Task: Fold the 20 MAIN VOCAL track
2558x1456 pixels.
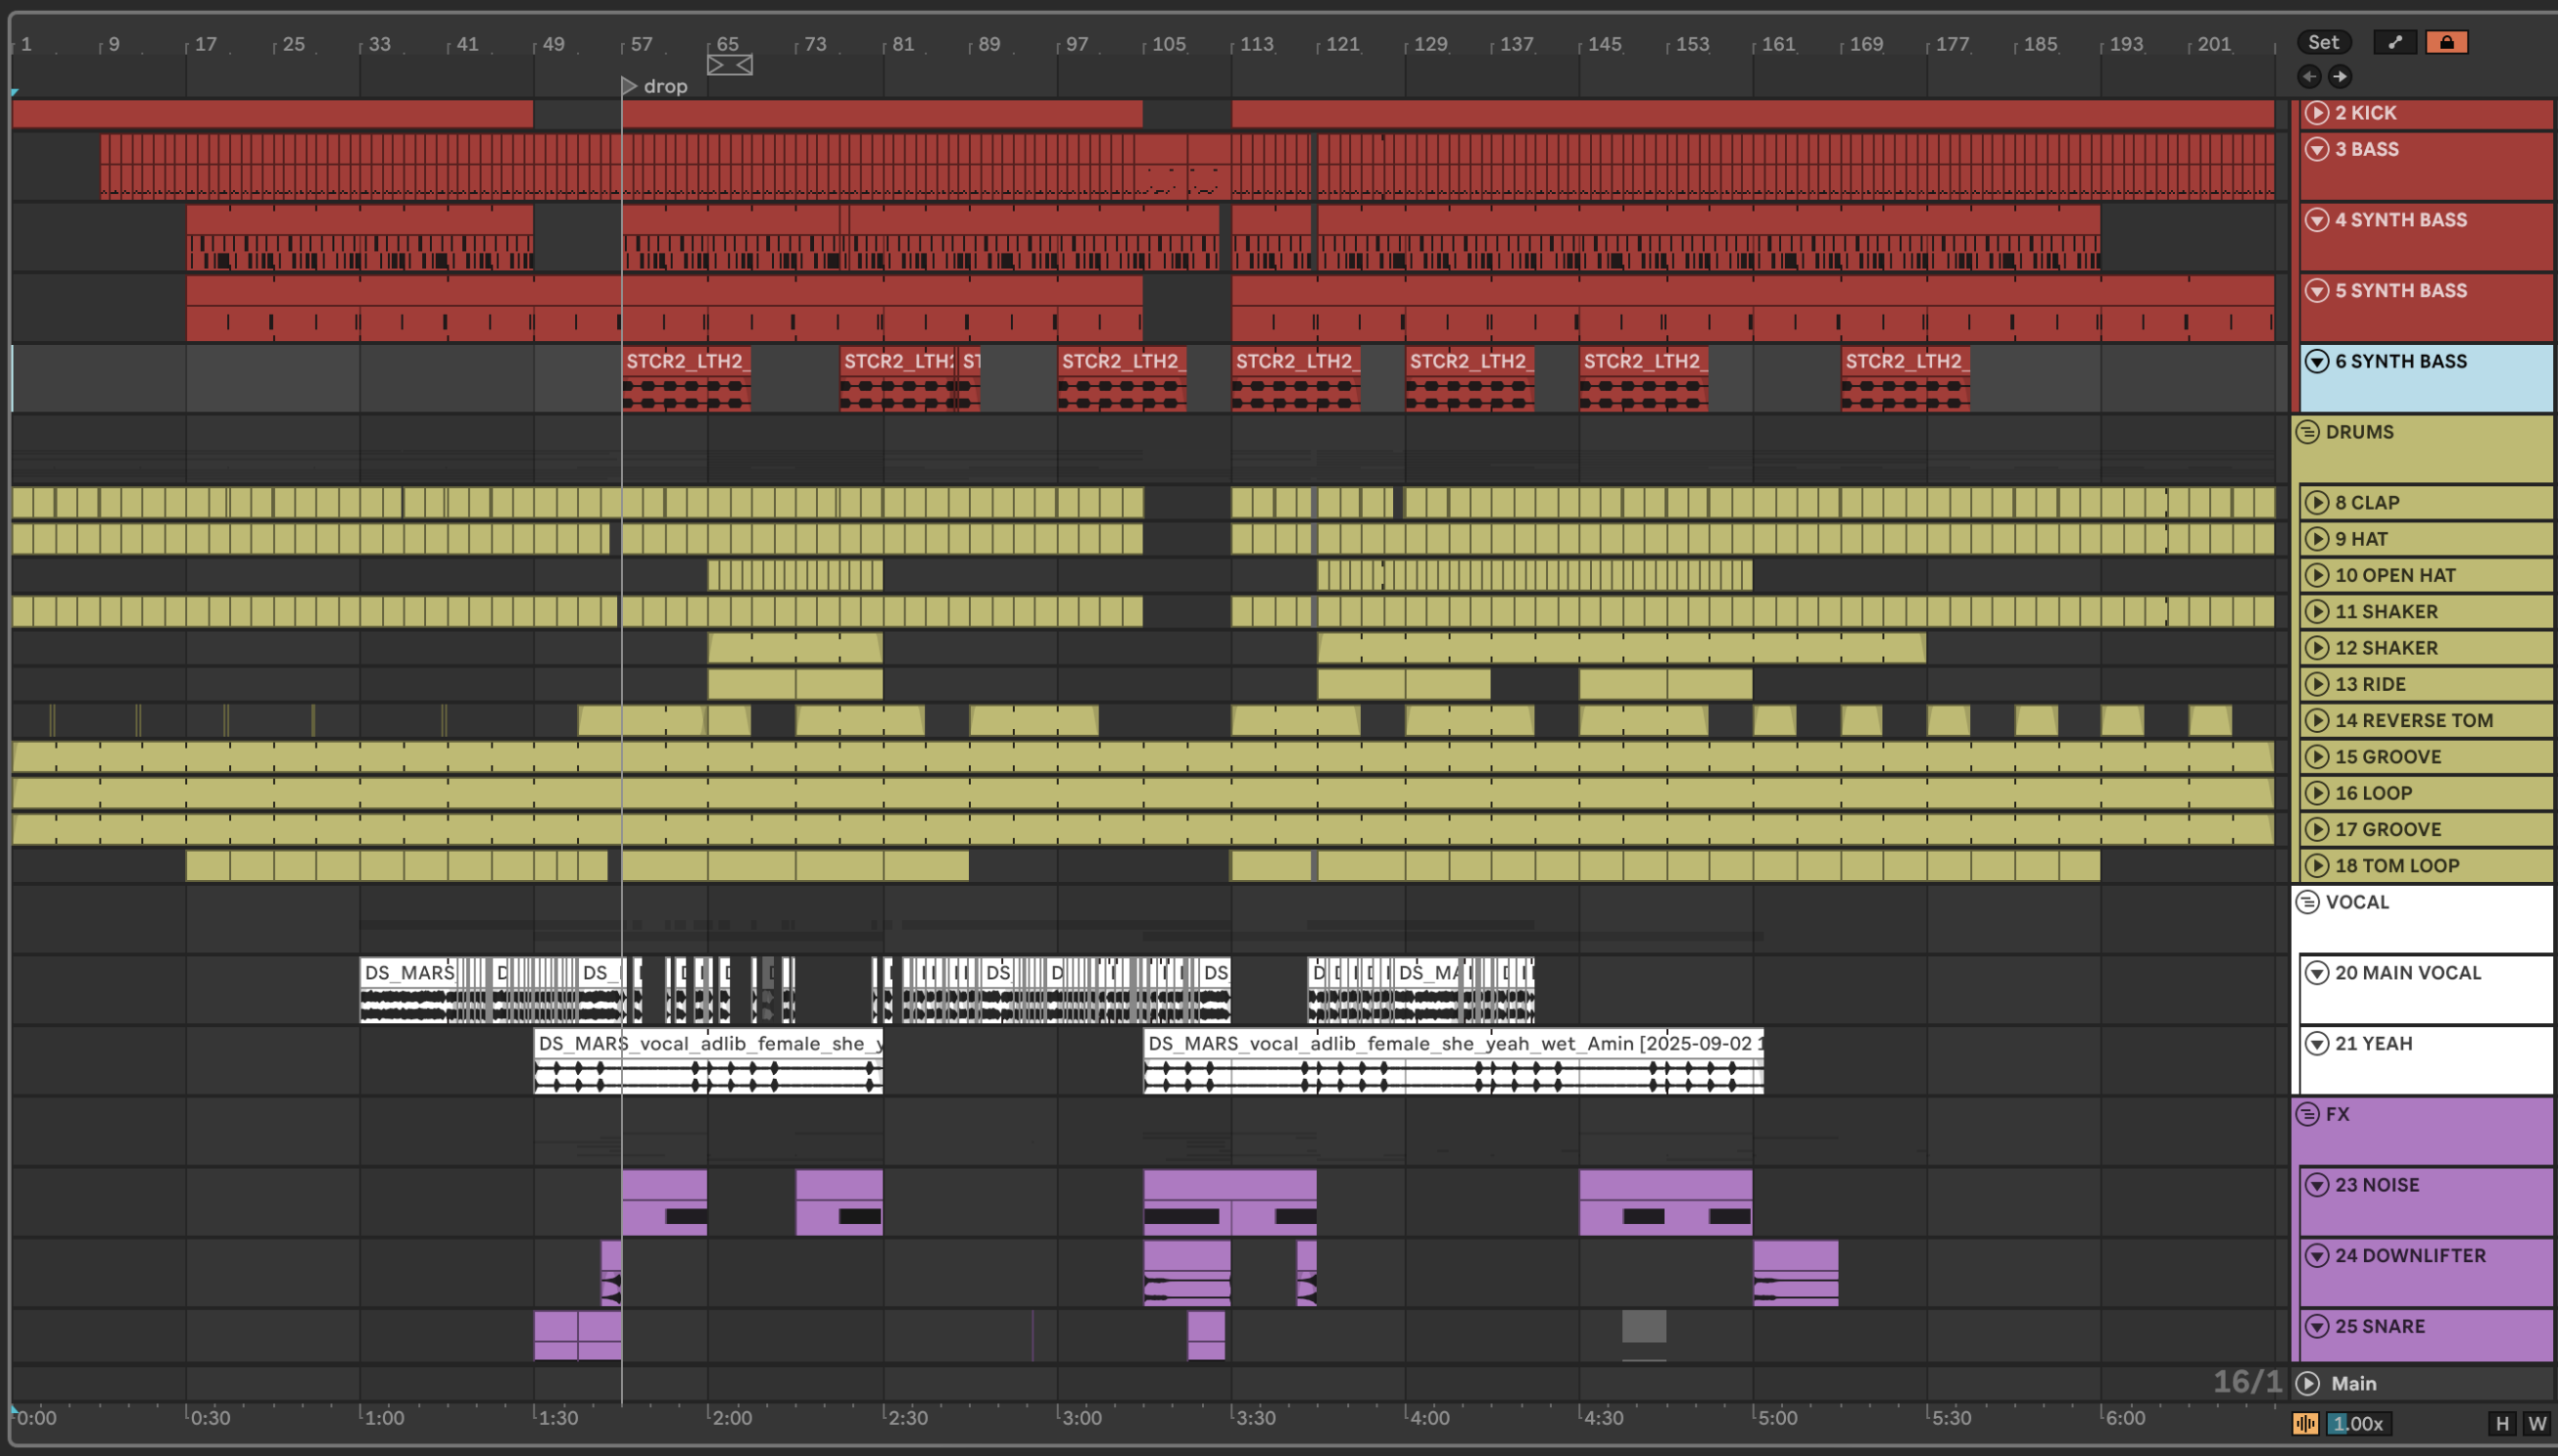Action: (x=2316, y=973)
